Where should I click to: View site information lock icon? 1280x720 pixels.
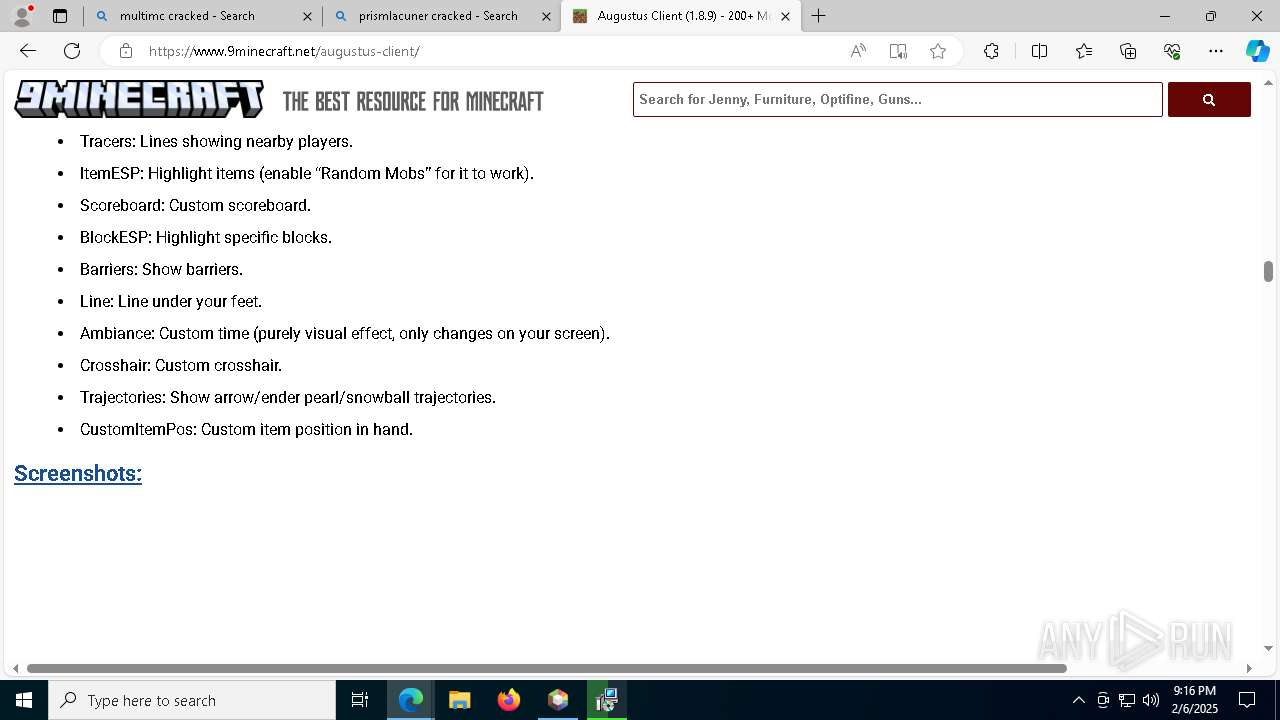click(x=125, y=51)
